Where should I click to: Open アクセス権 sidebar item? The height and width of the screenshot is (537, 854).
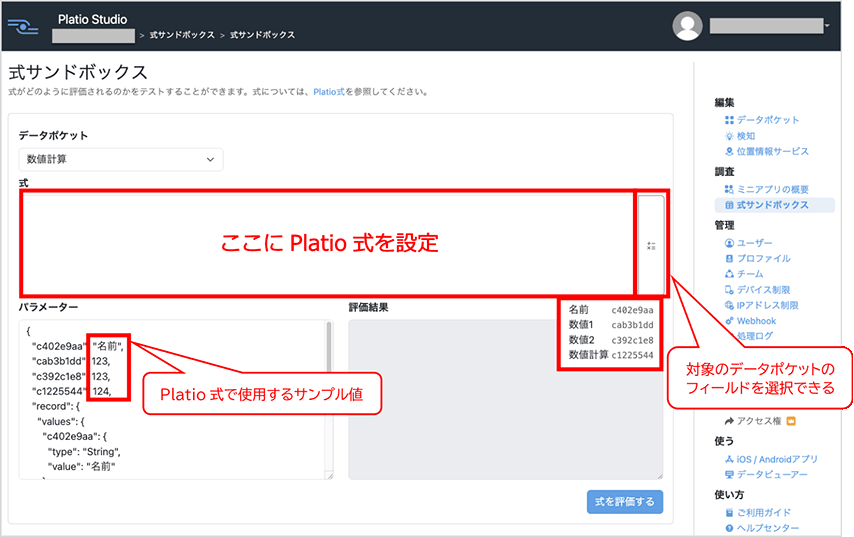point(753,421)
